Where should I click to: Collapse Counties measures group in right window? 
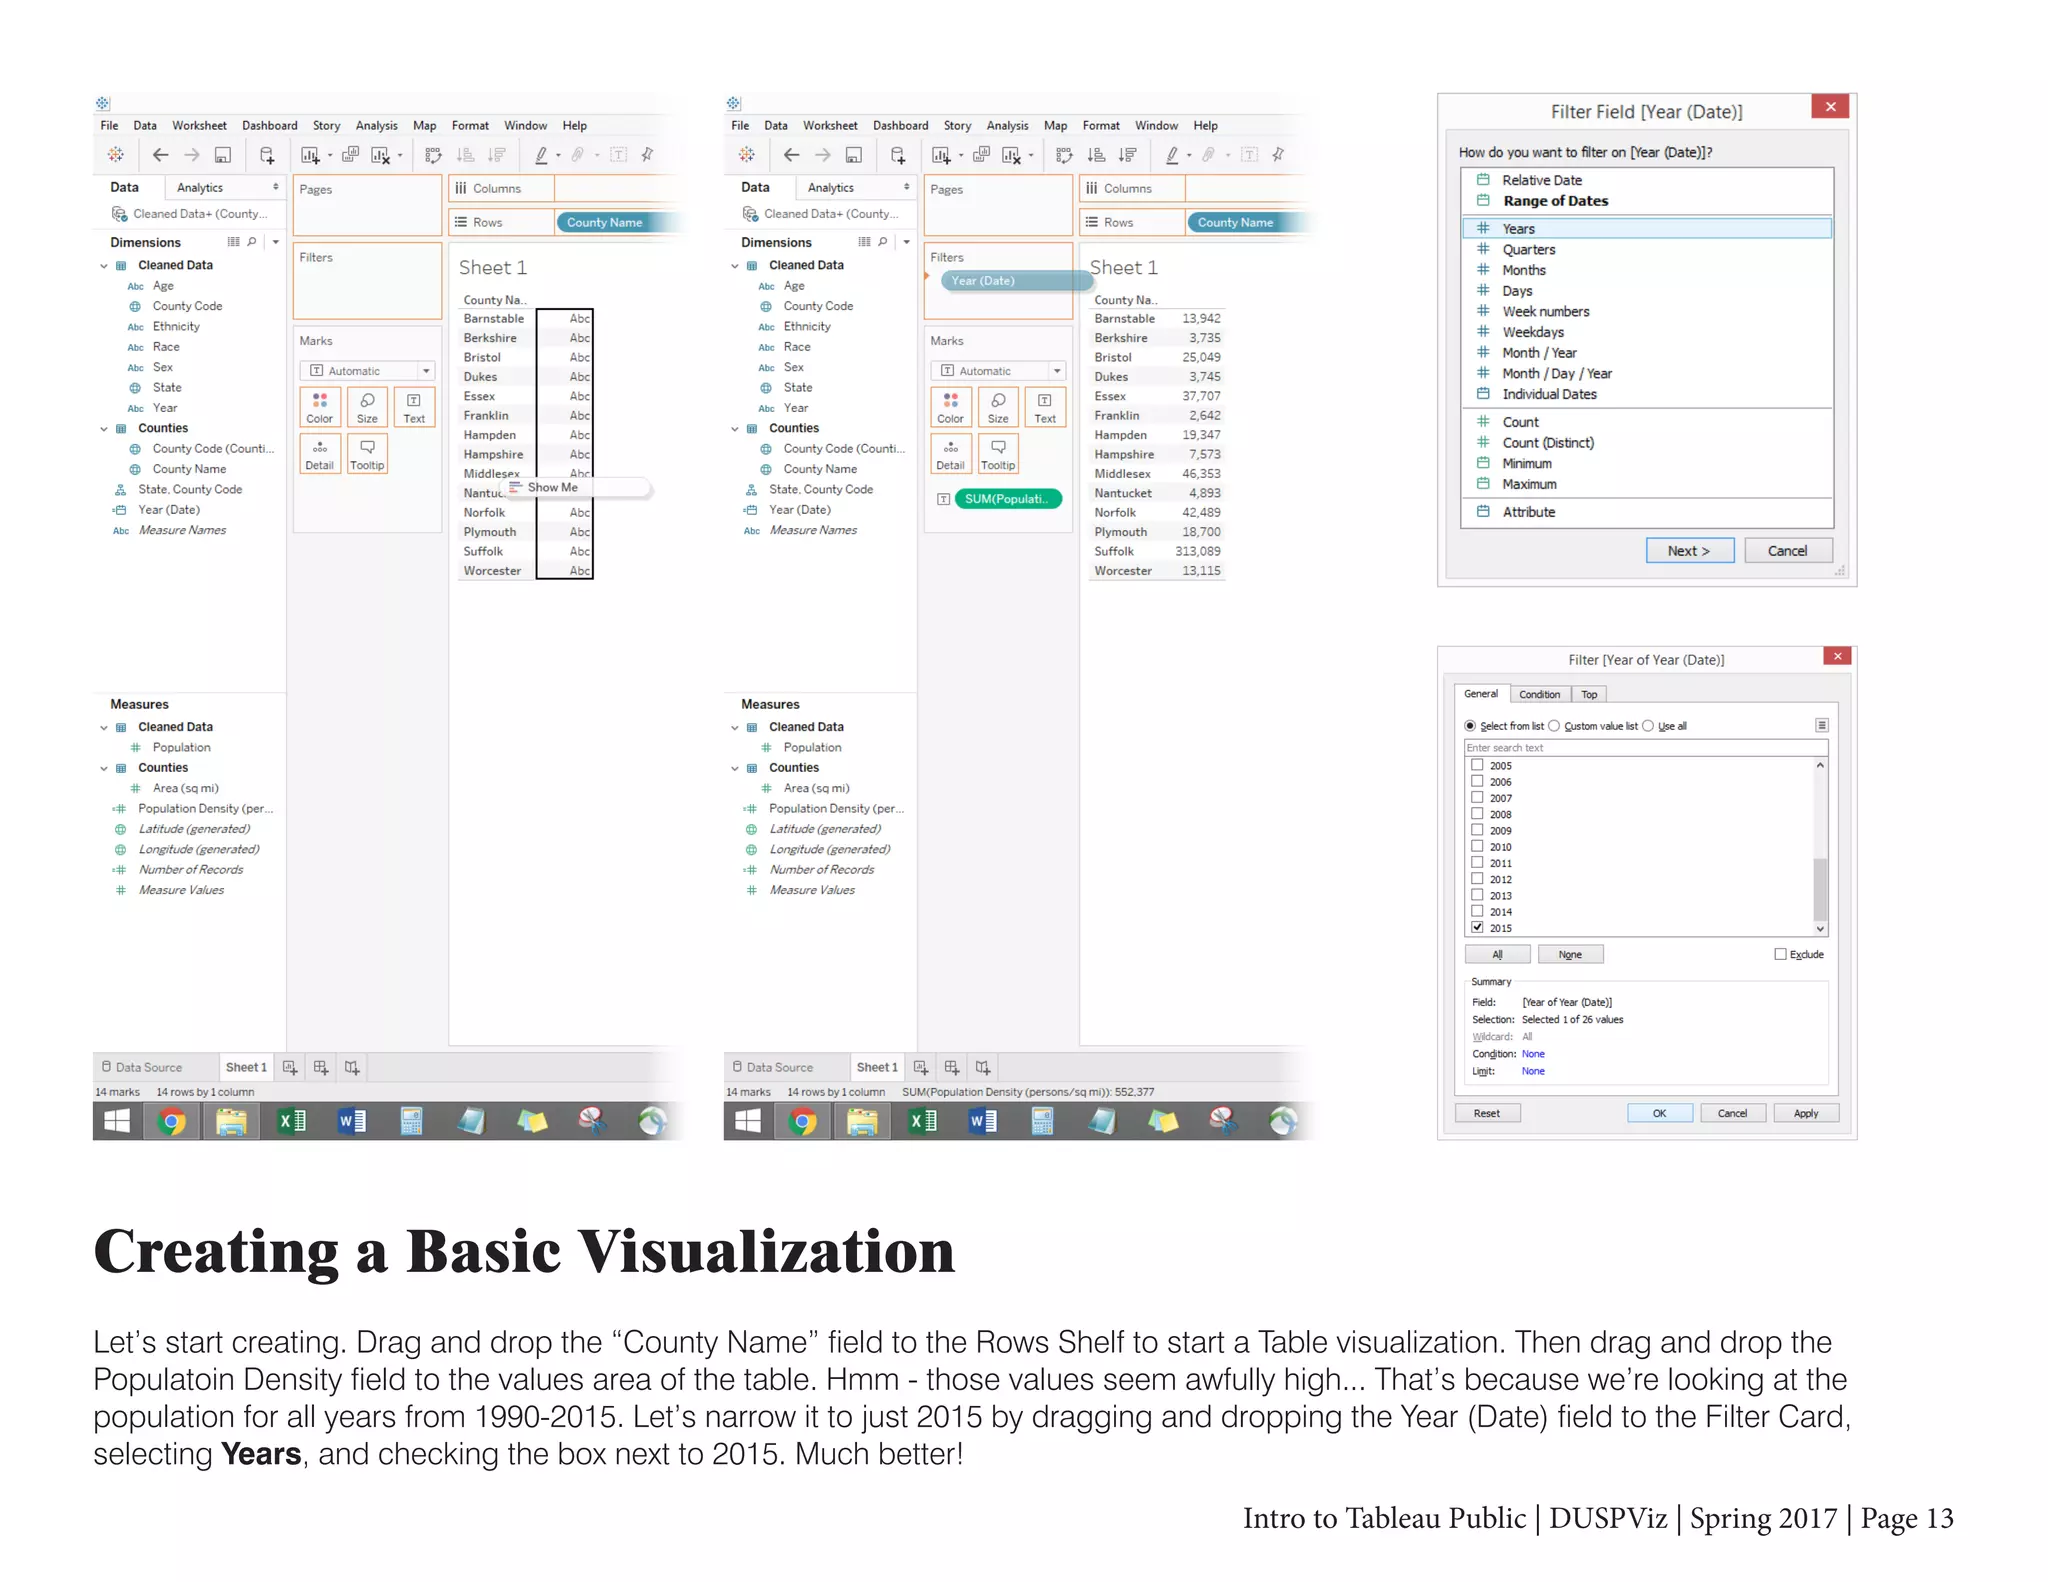pos(735,769)
